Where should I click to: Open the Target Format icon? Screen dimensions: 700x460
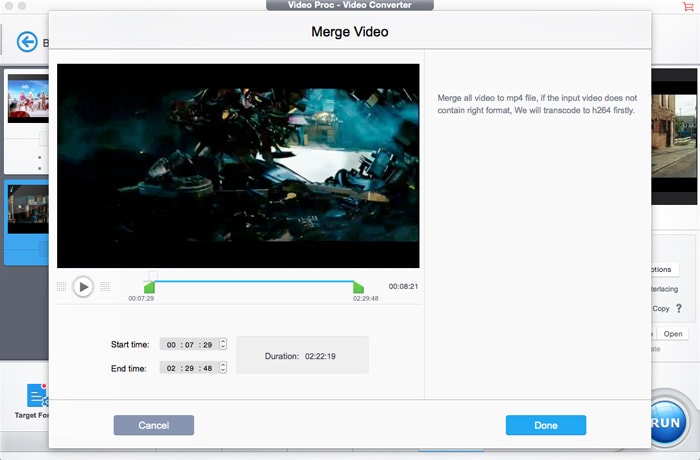(x=38, y=395)
